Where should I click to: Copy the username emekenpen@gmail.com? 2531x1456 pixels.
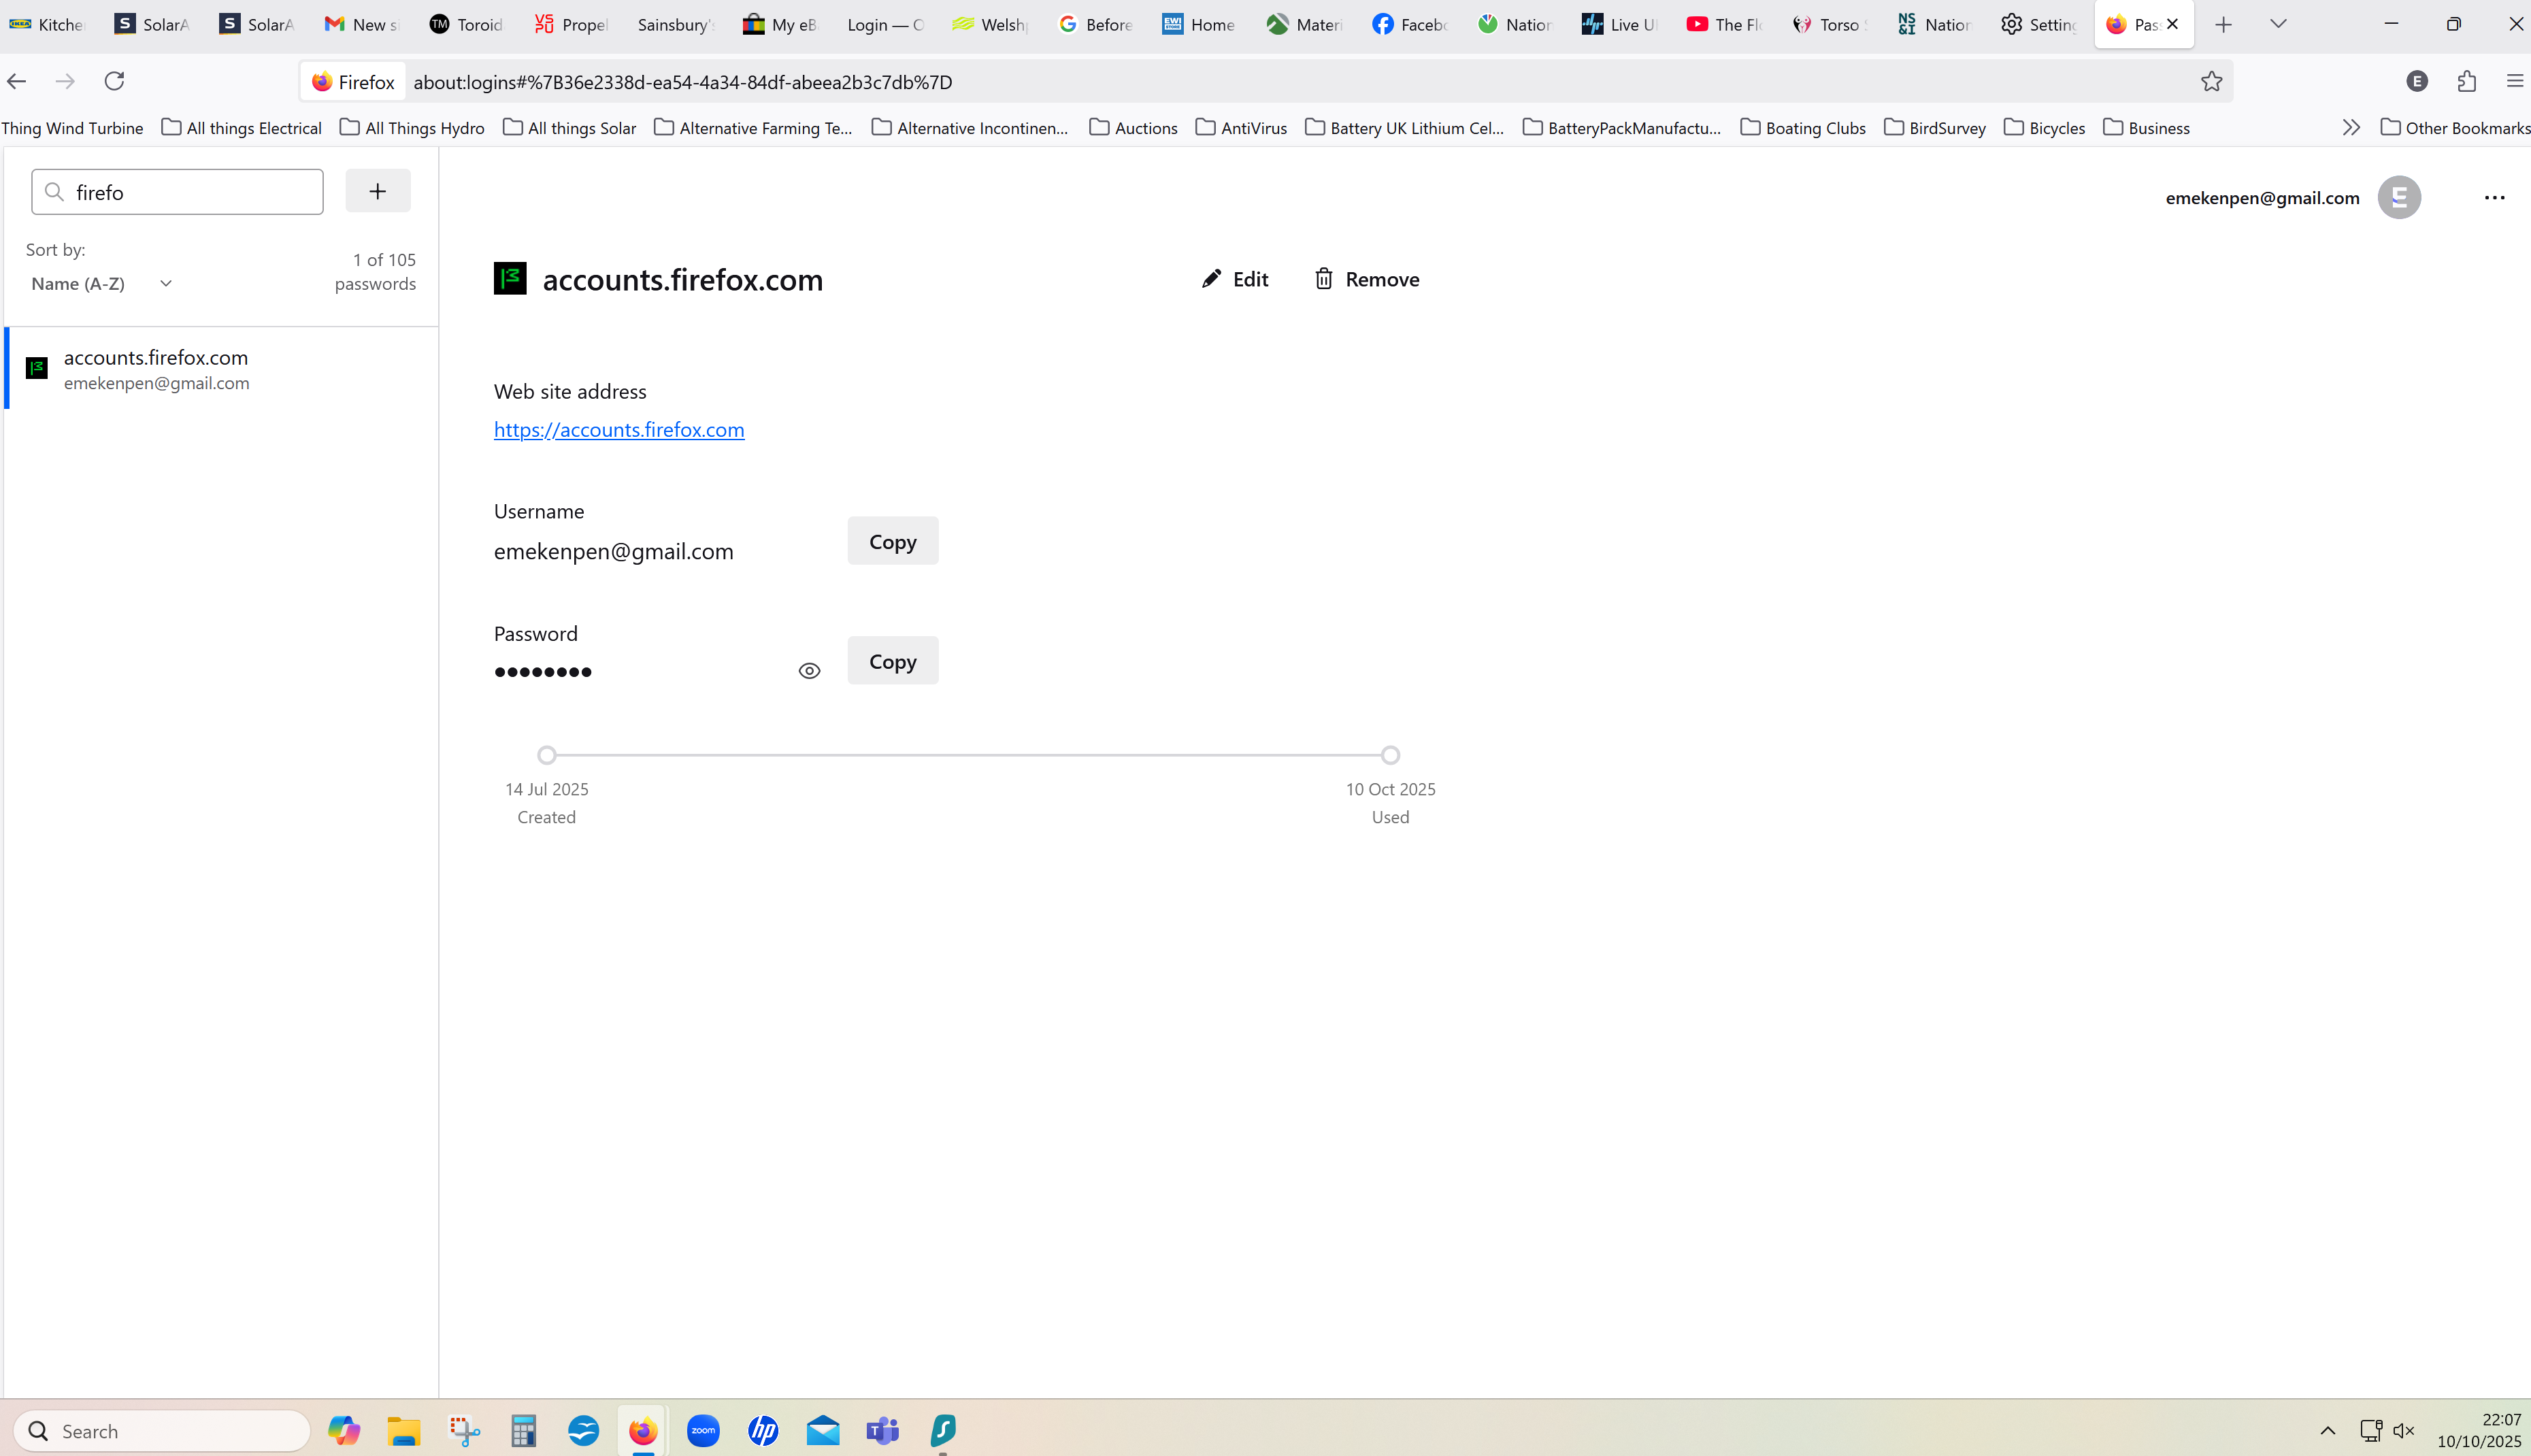(x=892, y=541)
